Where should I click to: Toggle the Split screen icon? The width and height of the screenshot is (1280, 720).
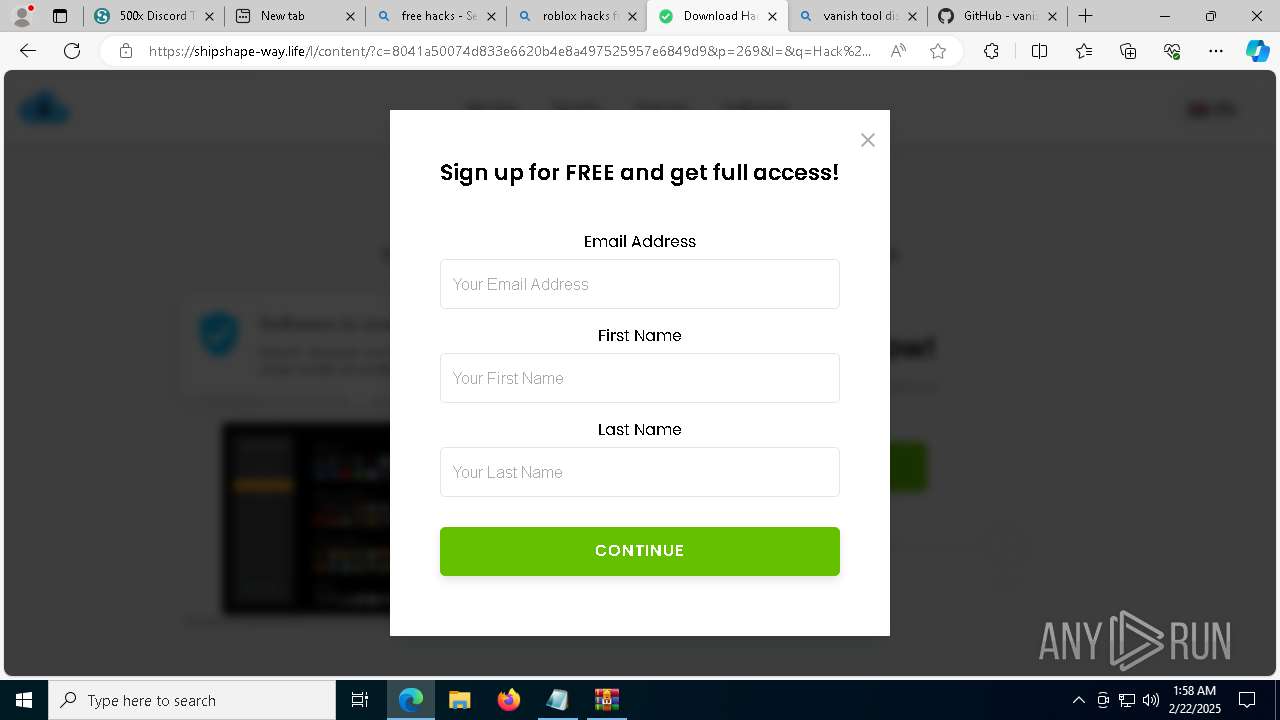point(1039,51)
